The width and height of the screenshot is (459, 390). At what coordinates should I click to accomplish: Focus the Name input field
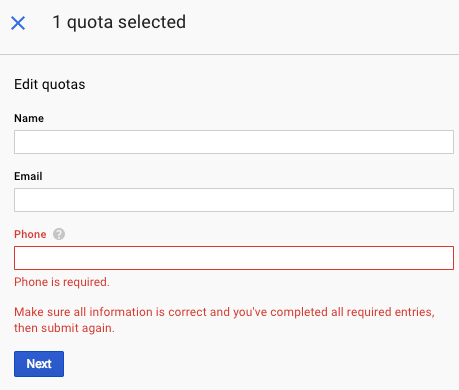234,142
